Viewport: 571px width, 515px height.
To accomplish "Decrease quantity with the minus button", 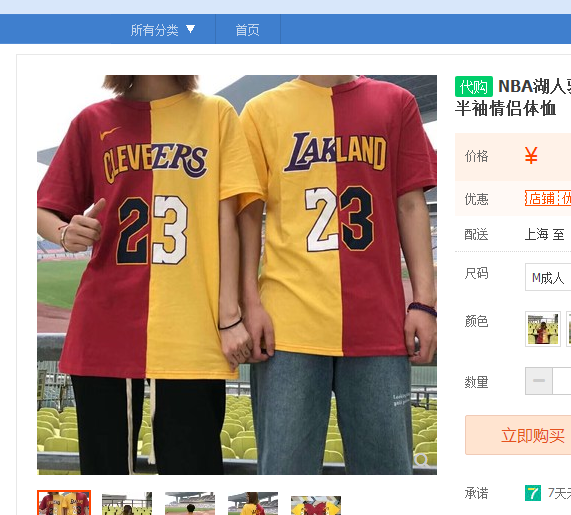I will (539, 381).
